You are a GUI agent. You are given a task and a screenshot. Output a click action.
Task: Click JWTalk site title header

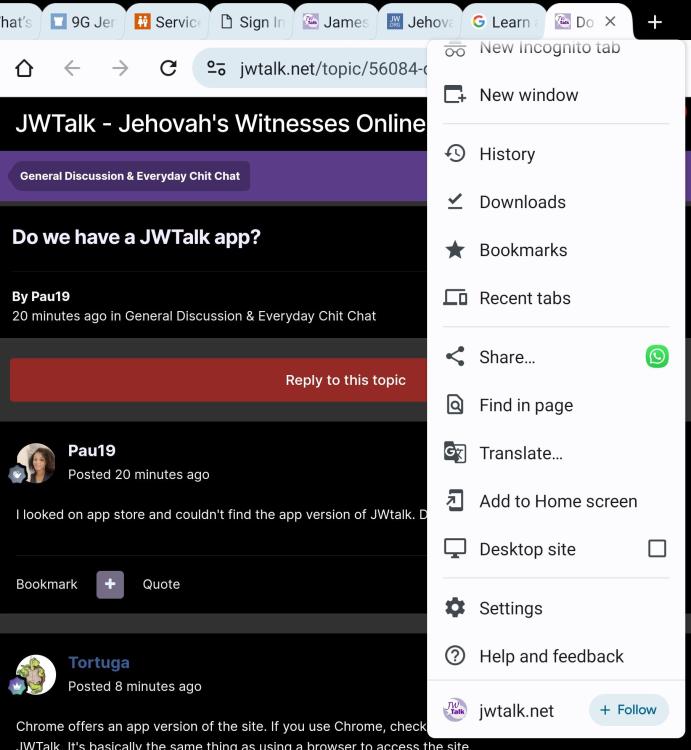pos(220,123)
